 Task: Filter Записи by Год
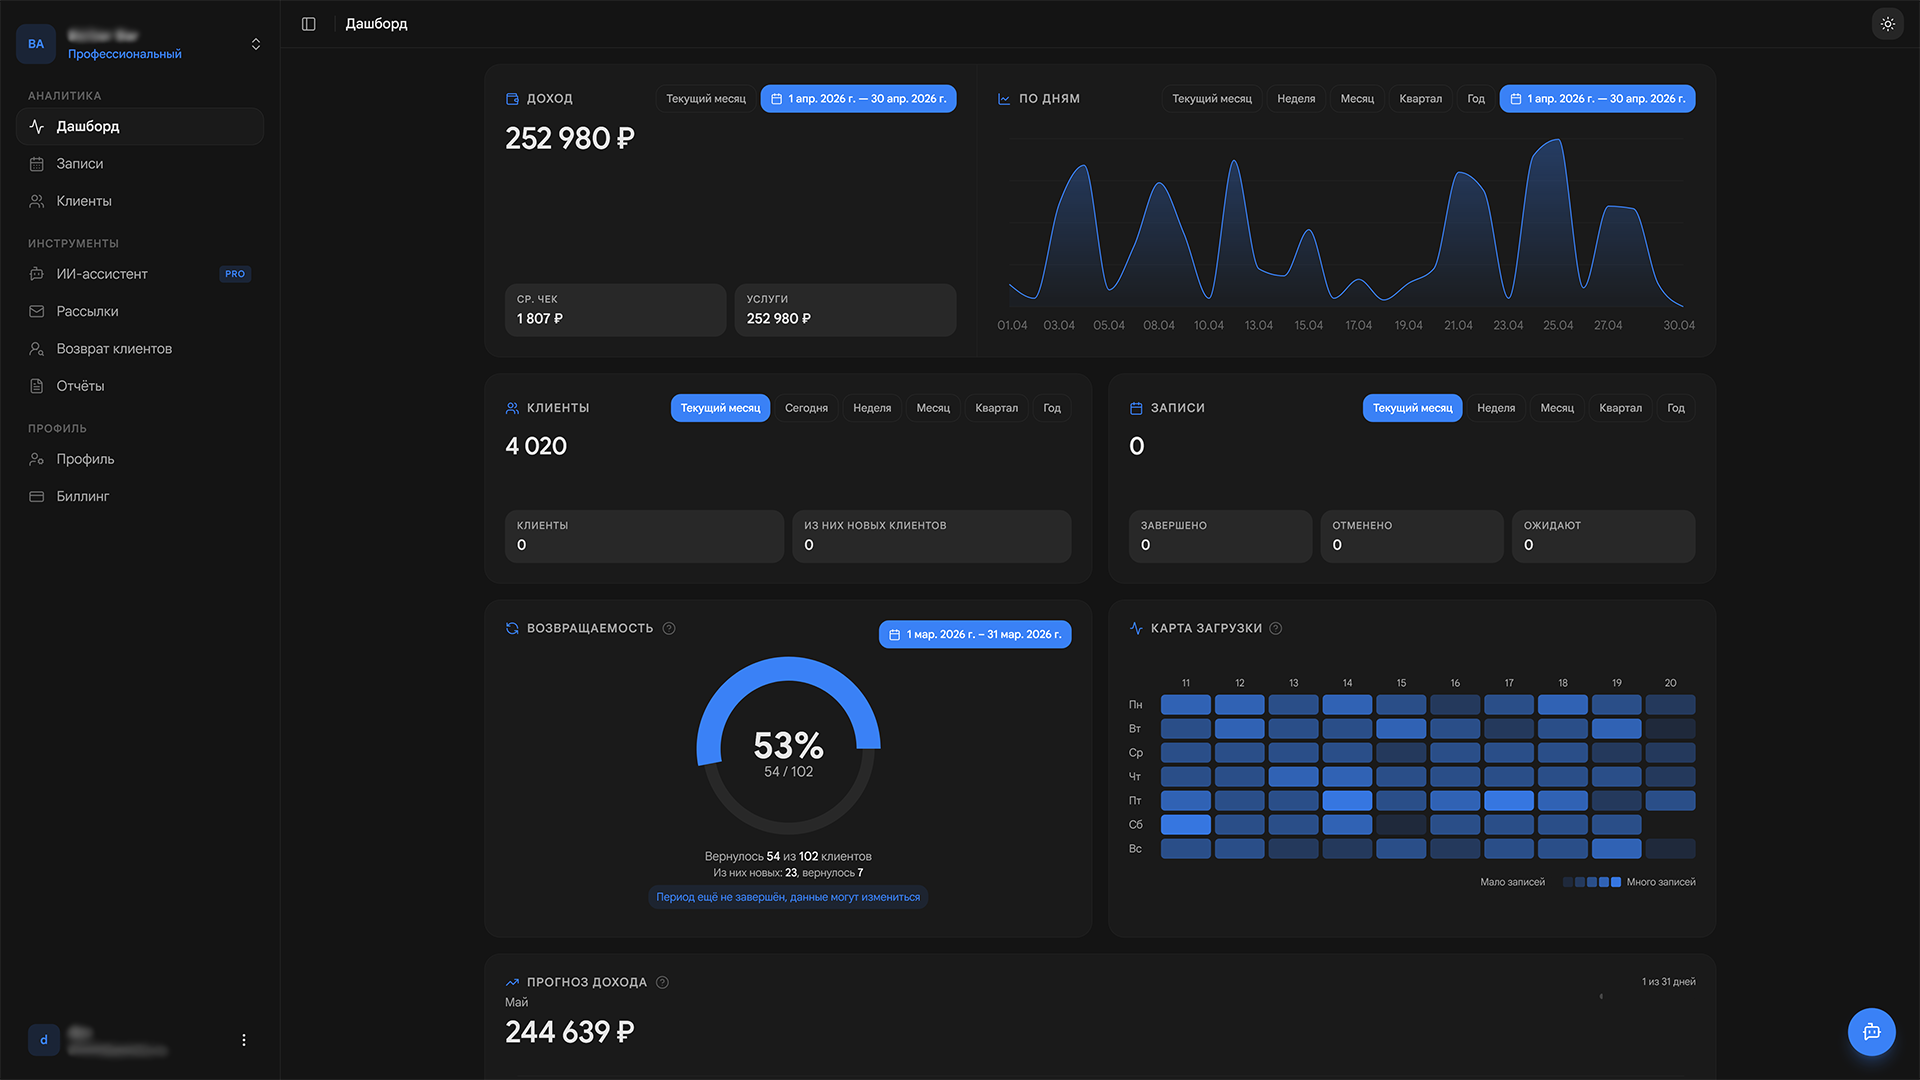[1676, 408]
